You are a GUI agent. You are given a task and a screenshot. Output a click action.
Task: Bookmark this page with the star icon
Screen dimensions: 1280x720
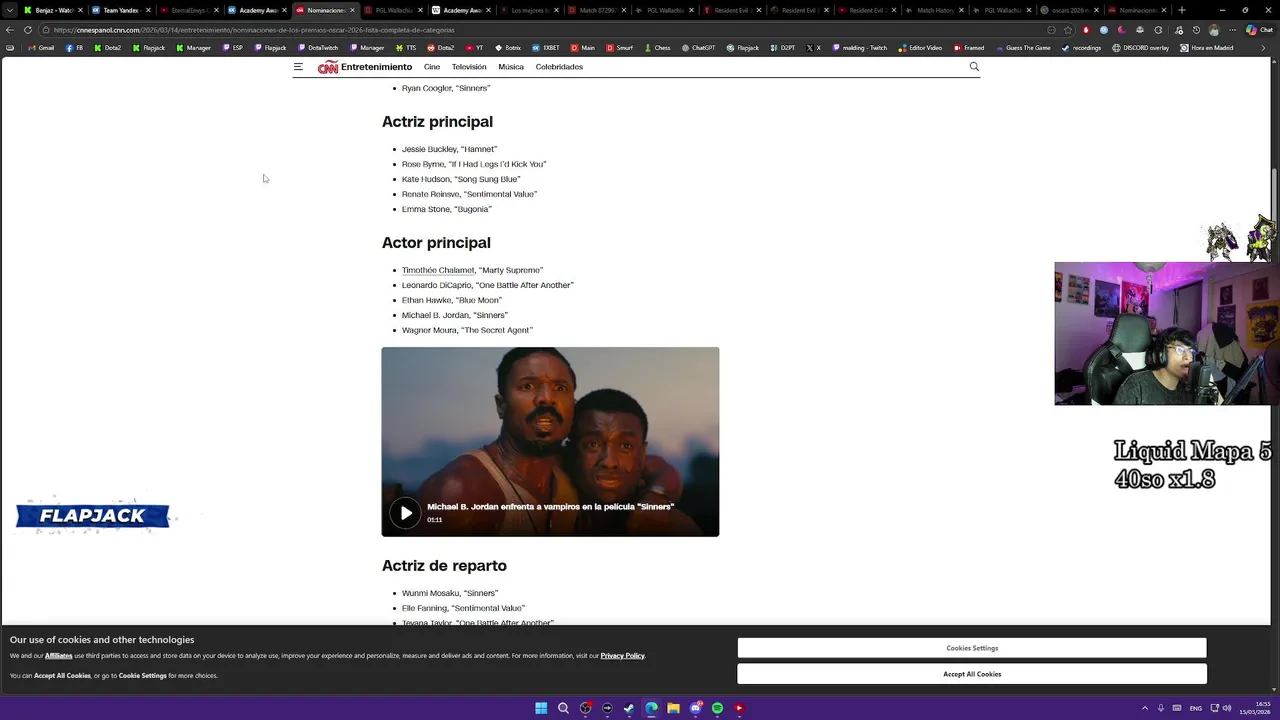click(x=1068, y=30)
